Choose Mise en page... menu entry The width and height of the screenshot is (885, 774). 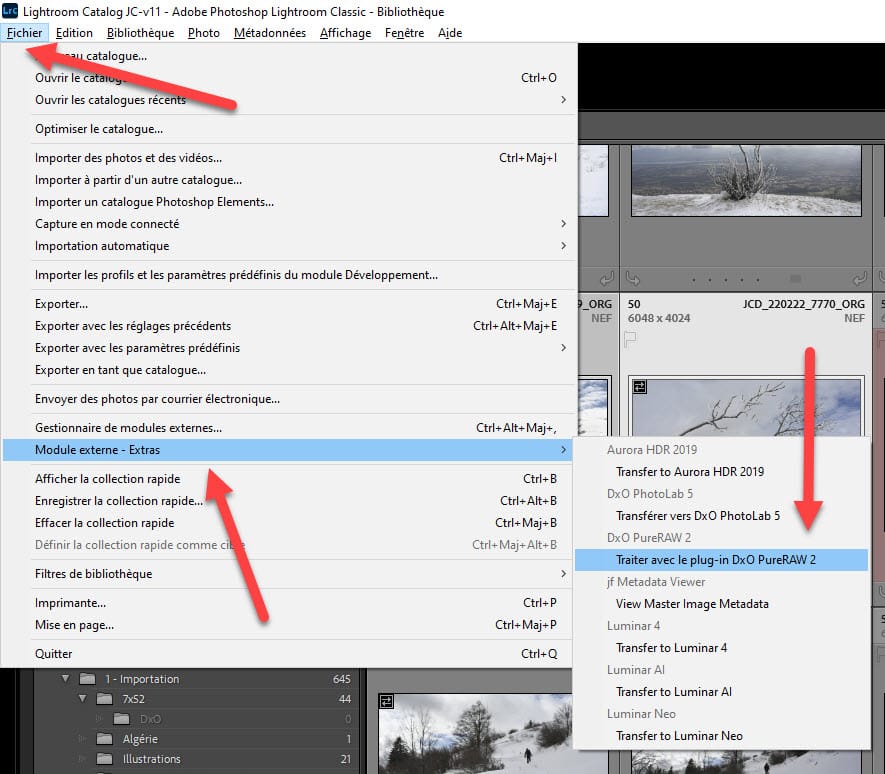(290, 625)
